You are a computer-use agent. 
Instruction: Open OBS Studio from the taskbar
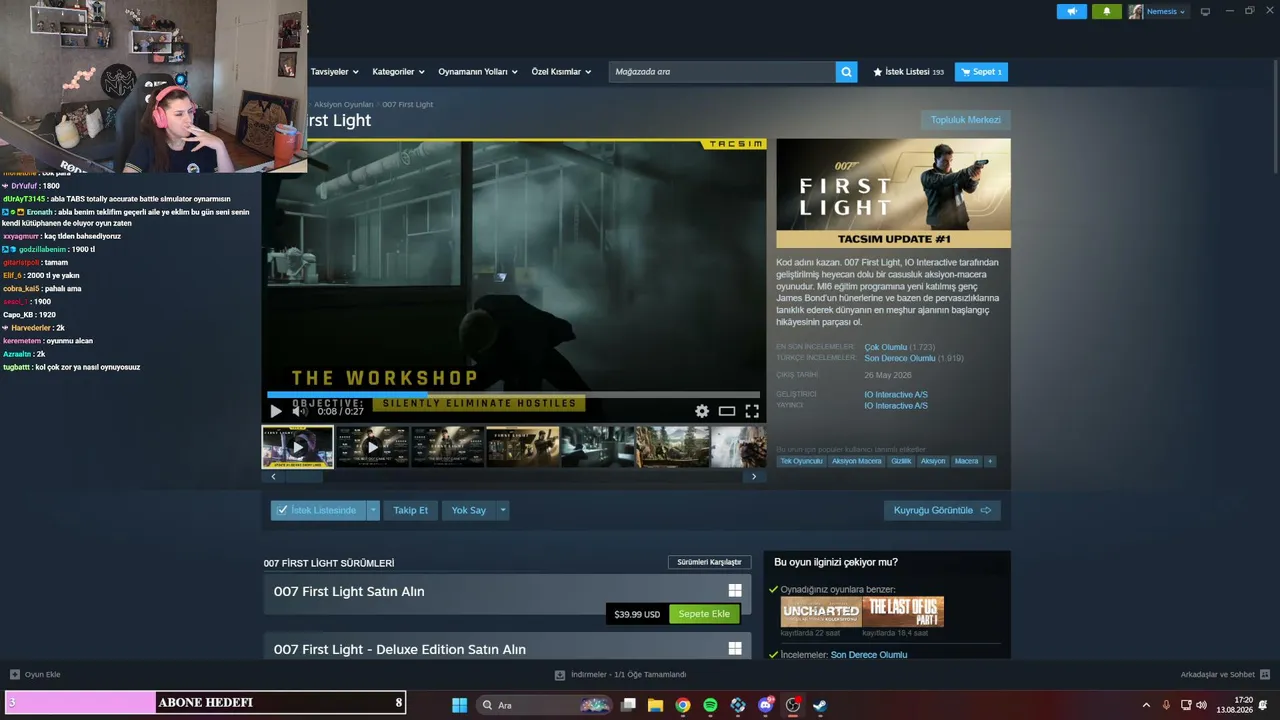coord(793,705)
